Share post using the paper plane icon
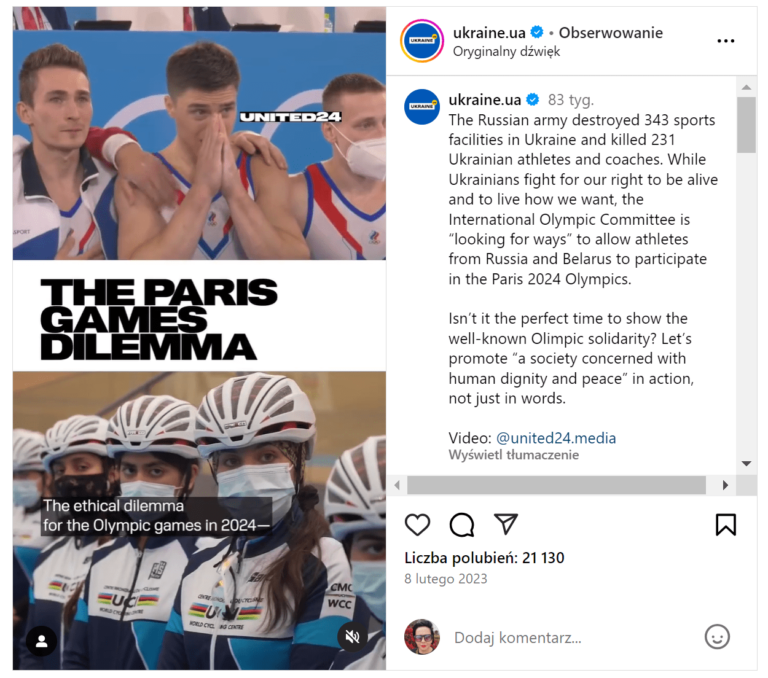The height and width of the screenshot is (678, 768). pos(505,524)
